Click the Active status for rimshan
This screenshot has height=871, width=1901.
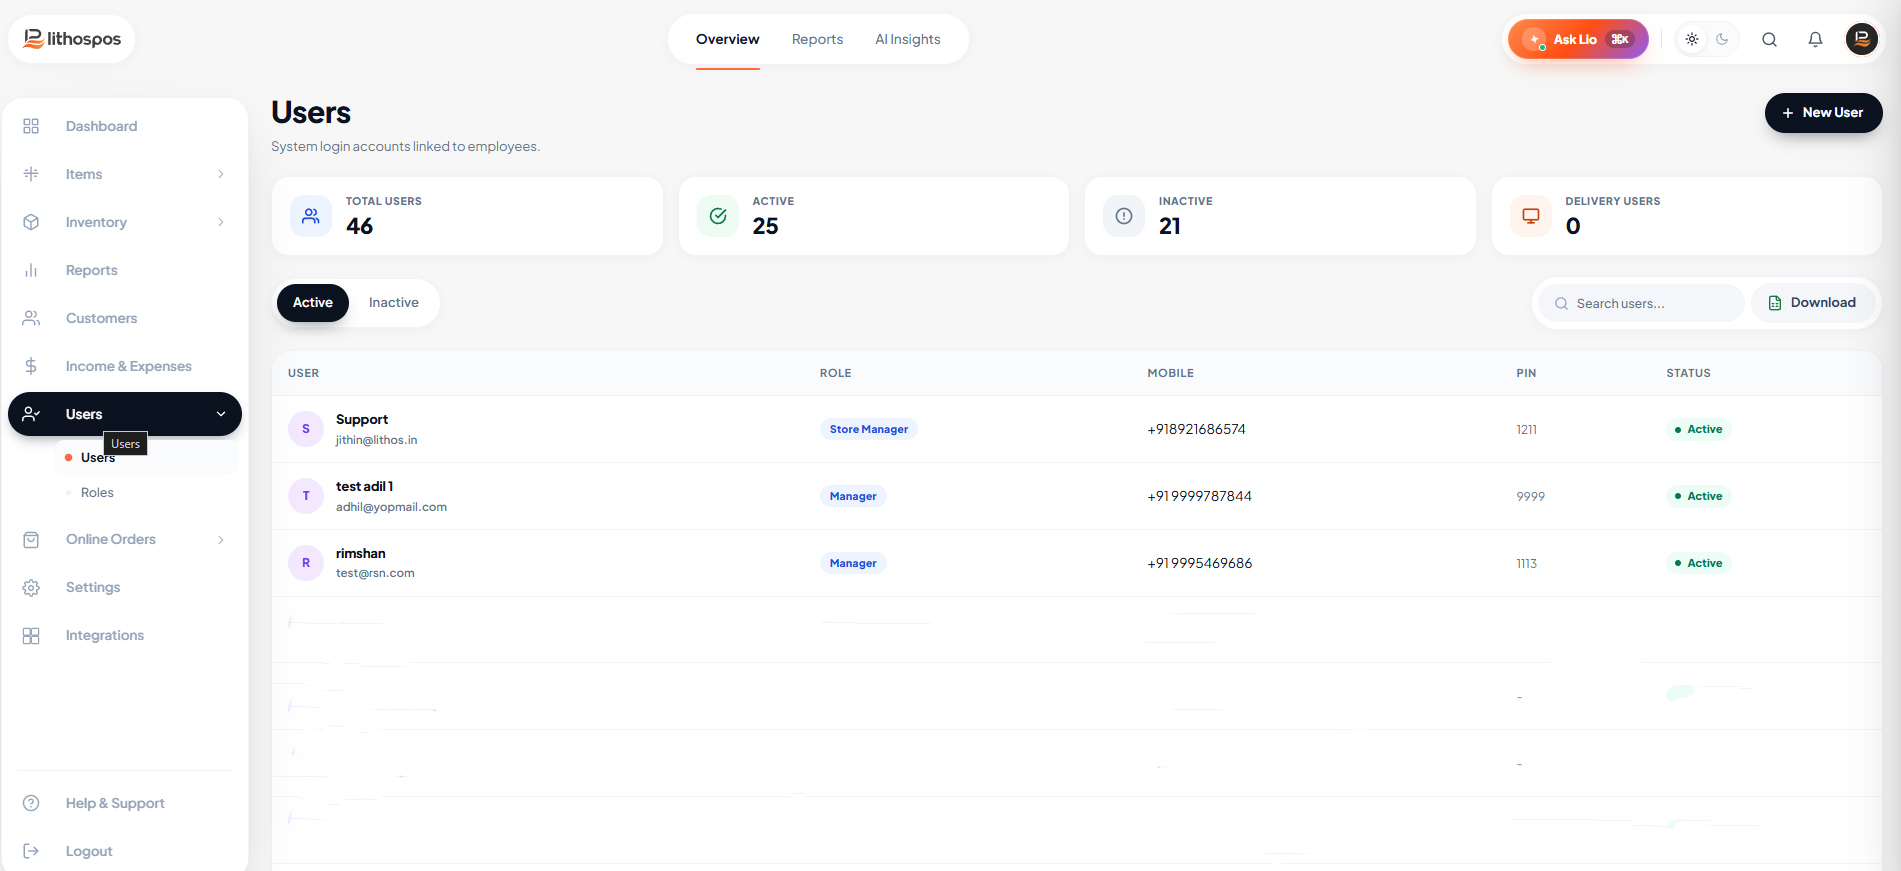click(x=1699, y=563)
